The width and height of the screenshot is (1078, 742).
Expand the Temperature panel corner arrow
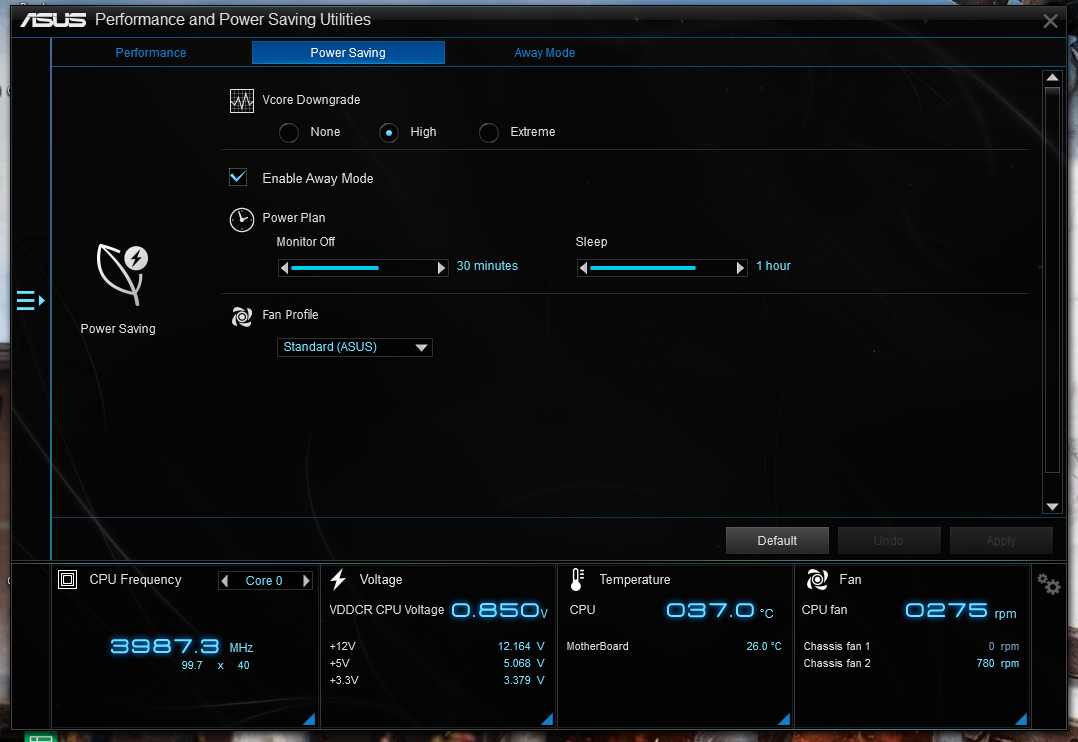tap(784, 719)
